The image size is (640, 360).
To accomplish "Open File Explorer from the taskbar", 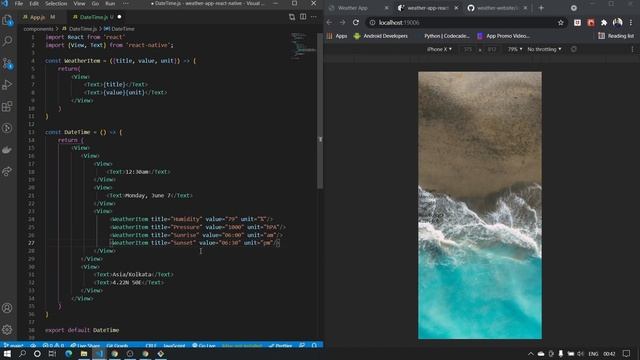I will [84, 353].
